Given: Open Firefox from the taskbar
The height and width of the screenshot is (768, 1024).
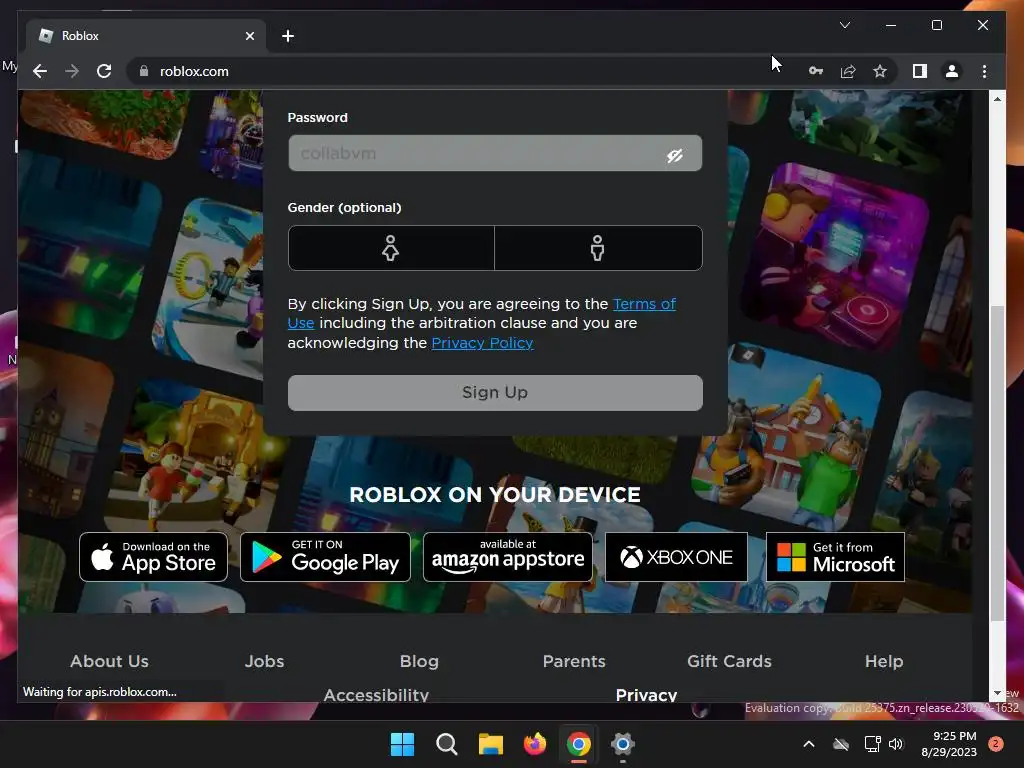Looking at the screenshot, I should point(535,744).
